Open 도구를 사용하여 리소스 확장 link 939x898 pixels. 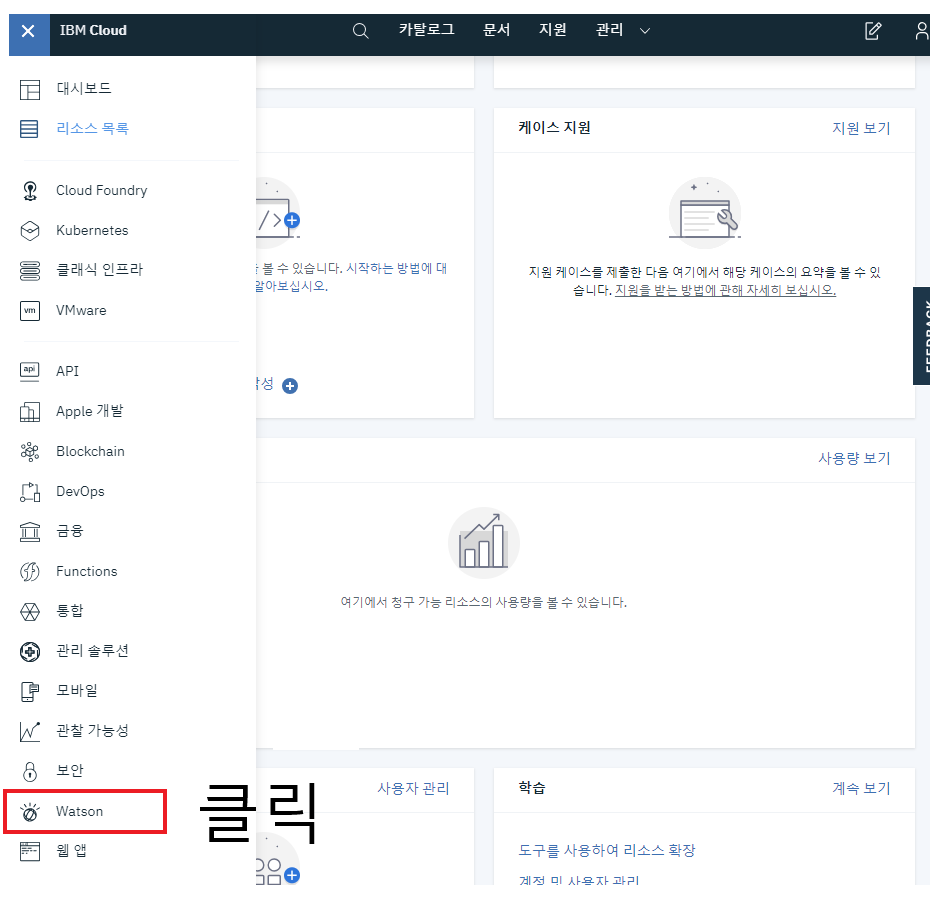607,851
